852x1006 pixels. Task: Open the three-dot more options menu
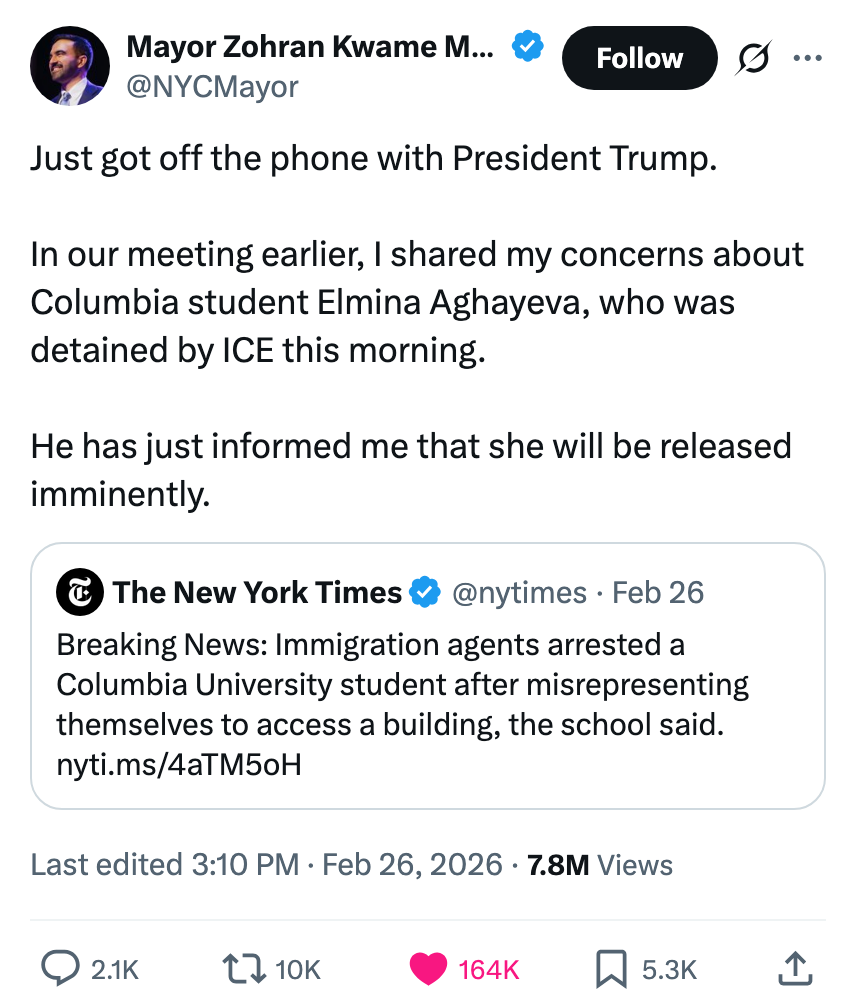(806, 59)
